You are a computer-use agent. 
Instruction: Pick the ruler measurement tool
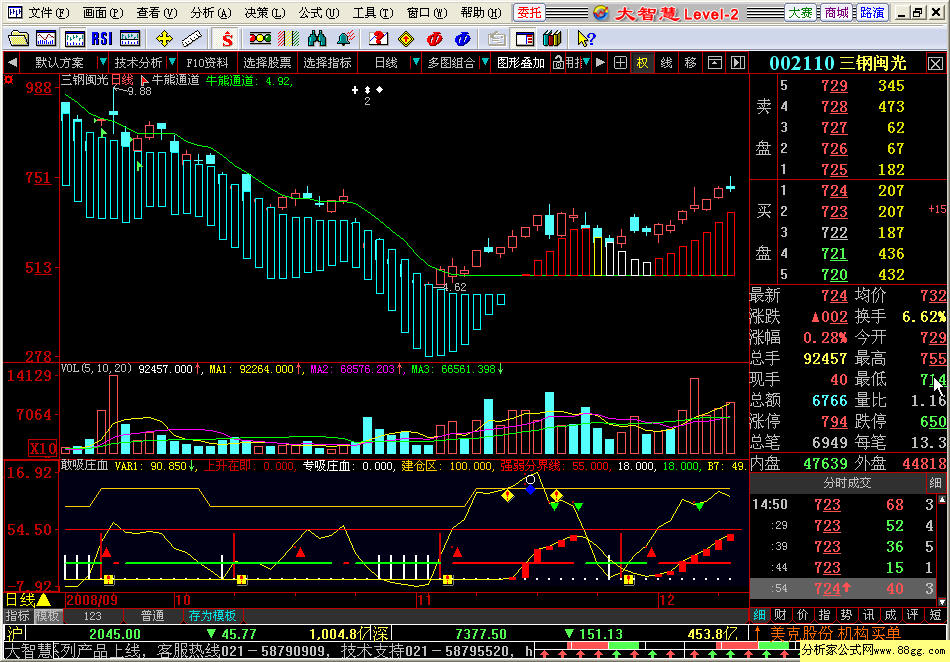191,39
